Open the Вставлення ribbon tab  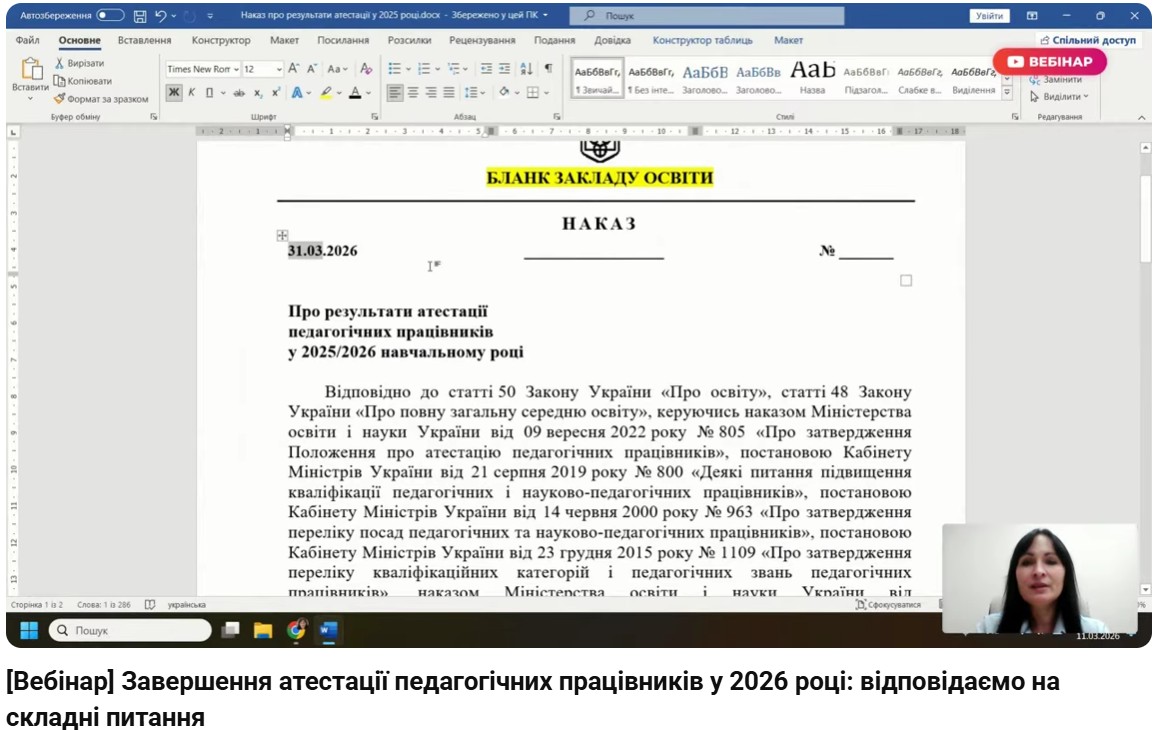click(x=146, y=40)
